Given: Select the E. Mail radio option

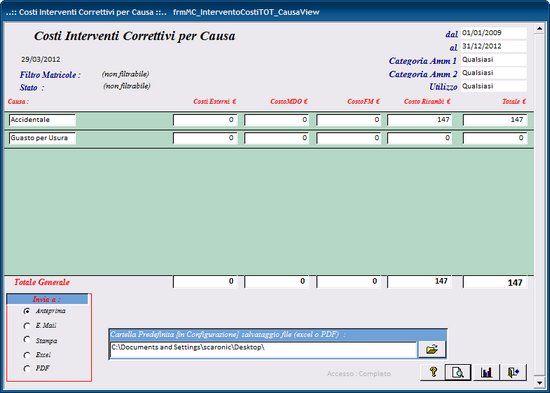Looking at the screenshot, I should 27,326.
